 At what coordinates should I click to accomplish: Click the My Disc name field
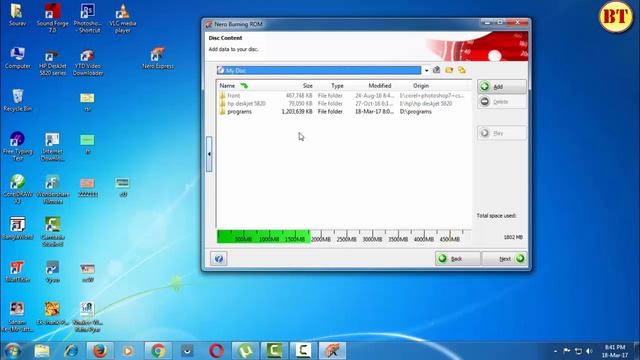tap(319, 70)
